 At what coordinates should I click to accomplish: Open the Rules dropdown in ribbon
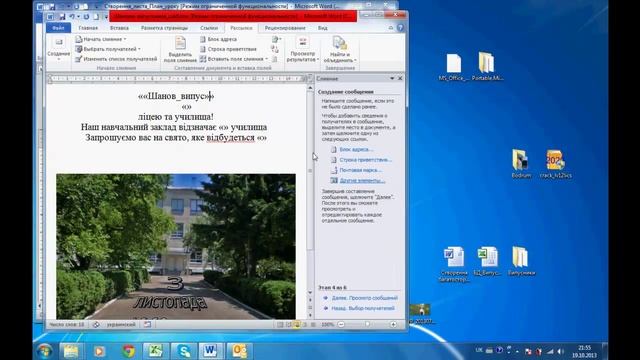pos(276,39)
